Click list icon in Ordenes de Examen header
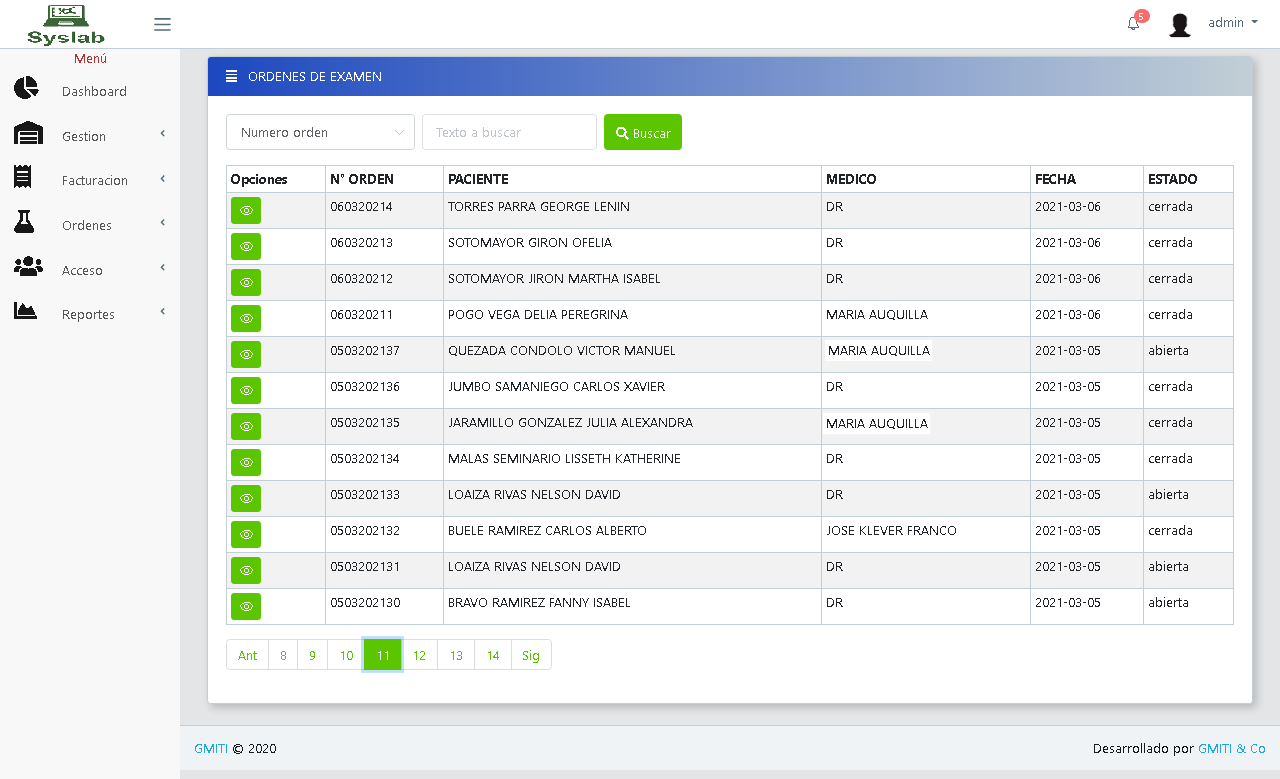 point(232,76)
